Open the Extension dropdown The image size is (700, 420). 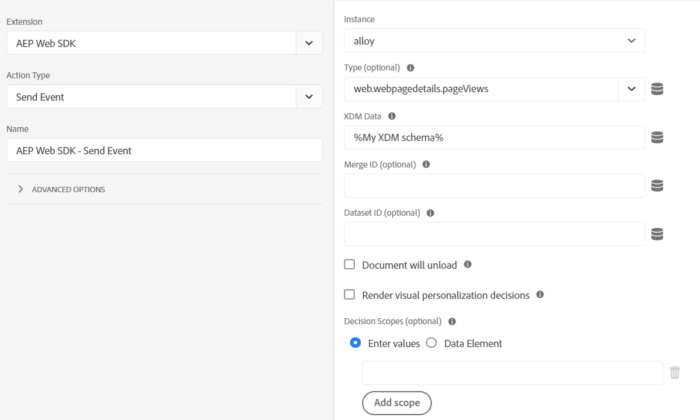309,43
